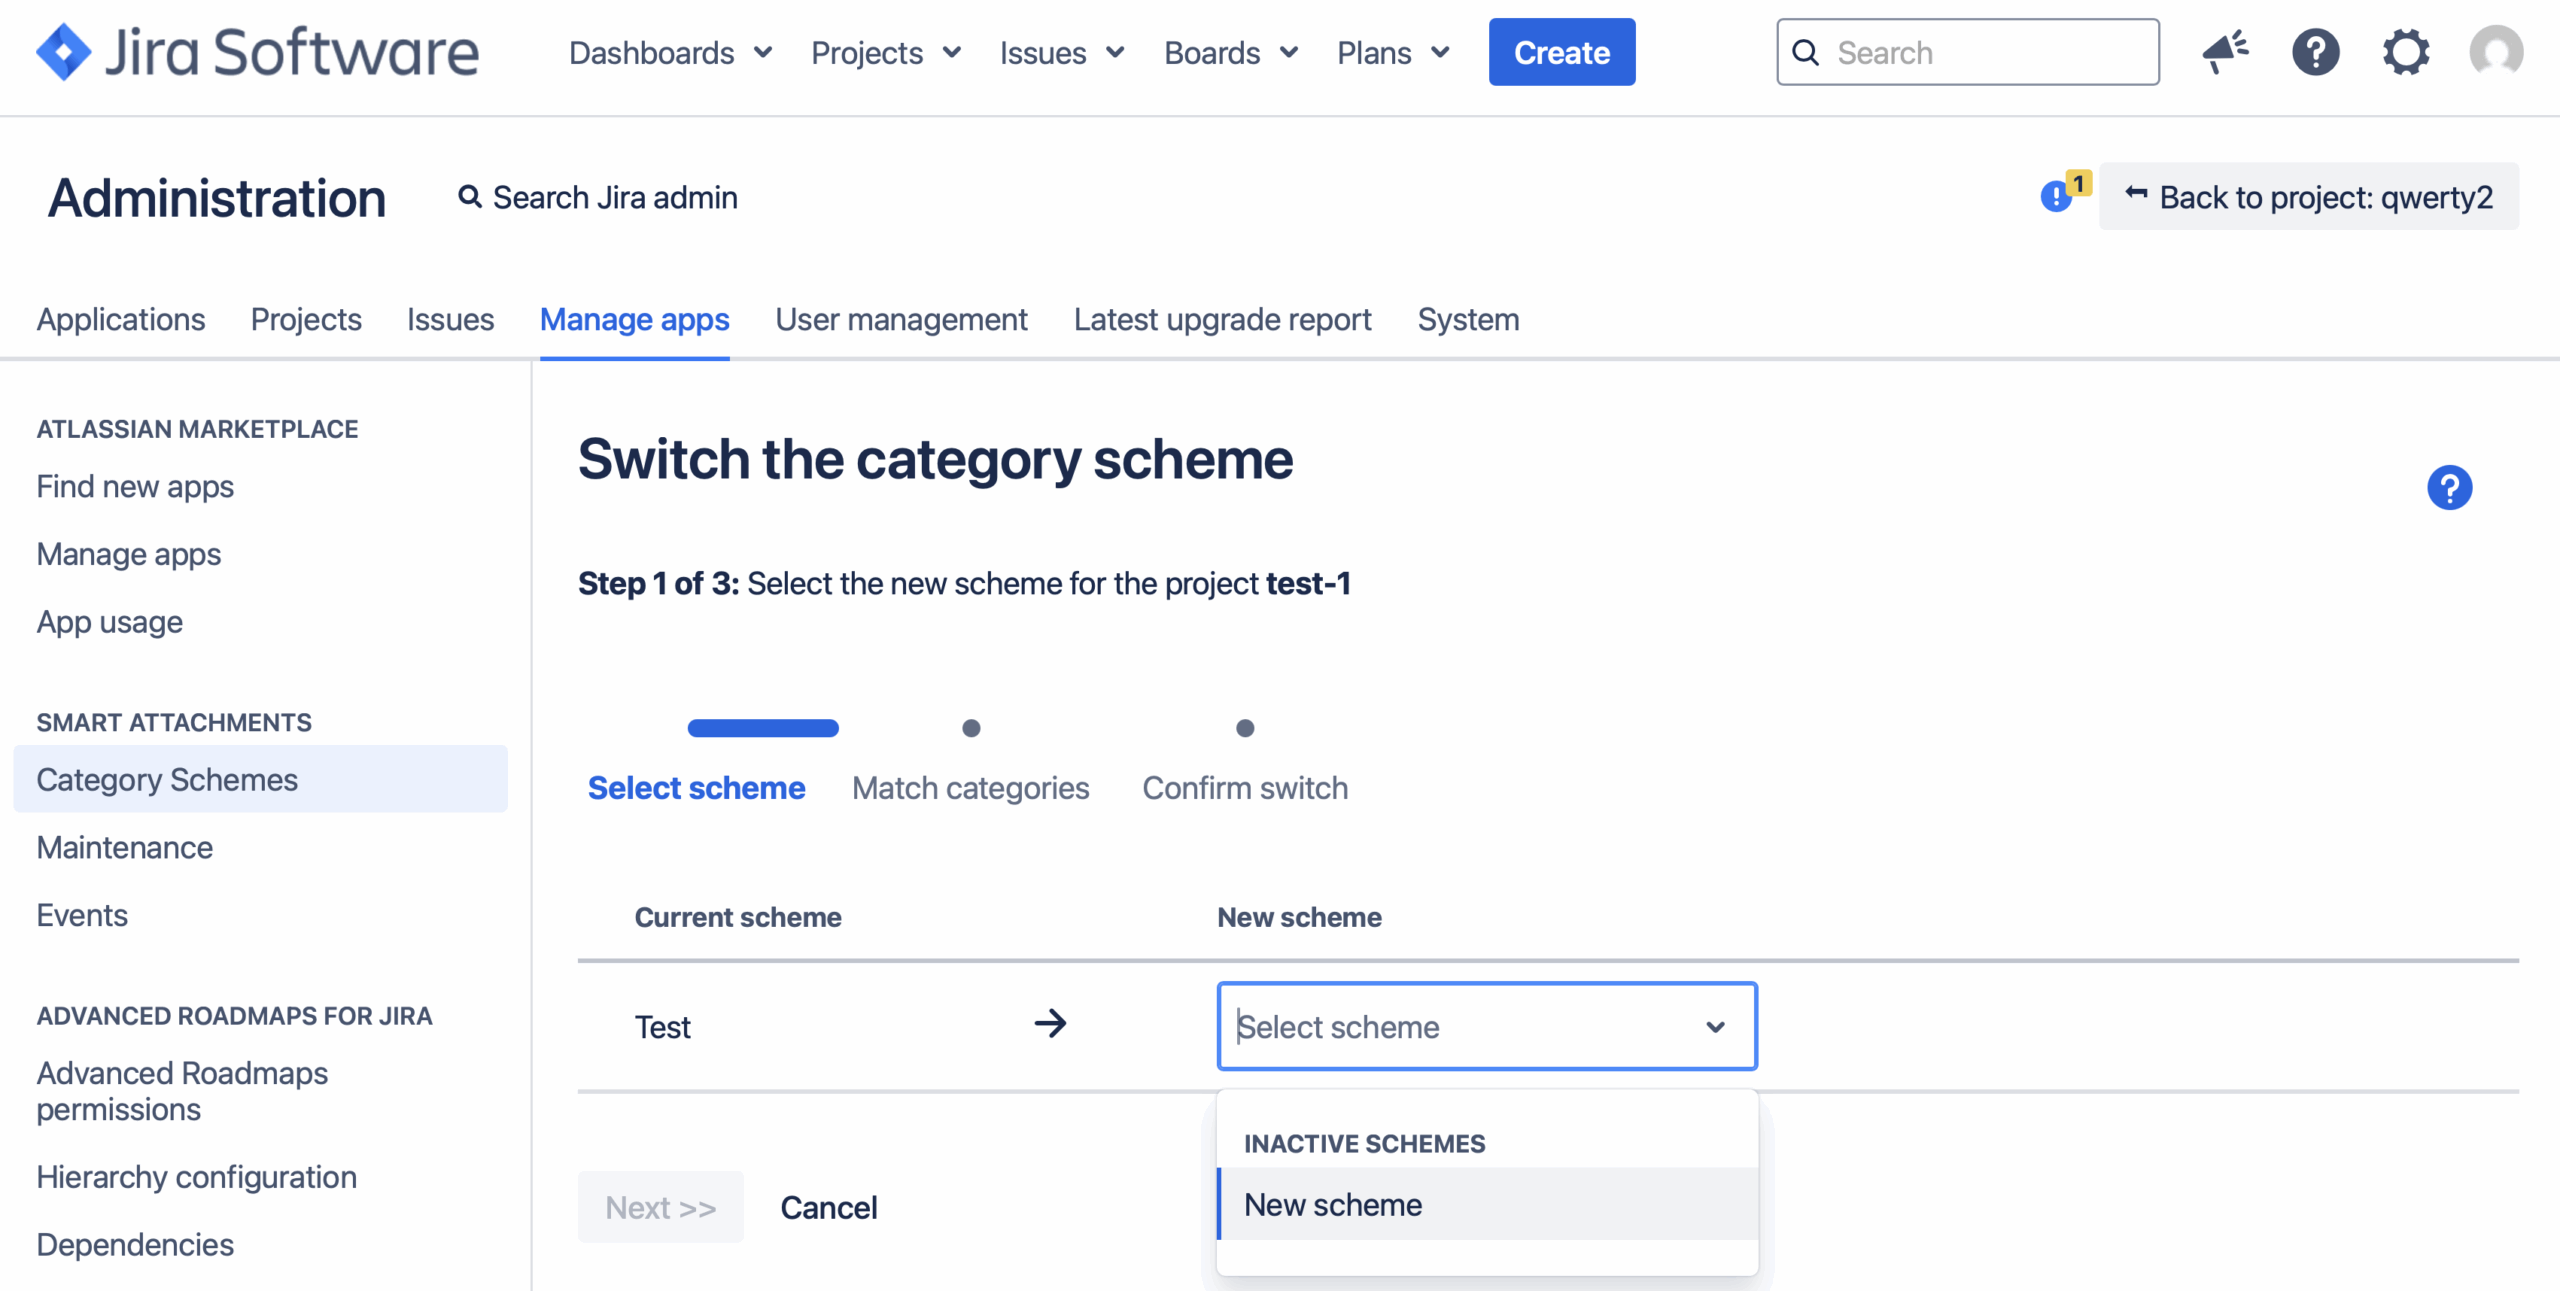Click the help question mark in top bar
The width and height of the screenshot is (2560, 1291).
(x=2315, y=52)
